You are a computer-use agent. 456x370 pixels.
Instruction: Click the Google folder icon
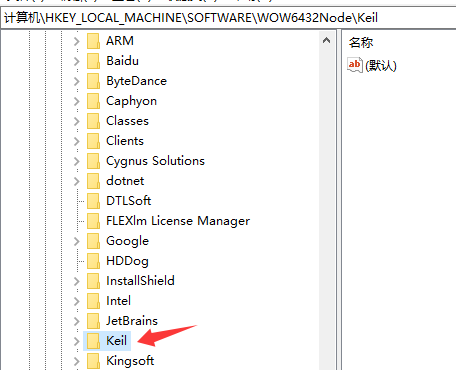[x=93, y=241]
